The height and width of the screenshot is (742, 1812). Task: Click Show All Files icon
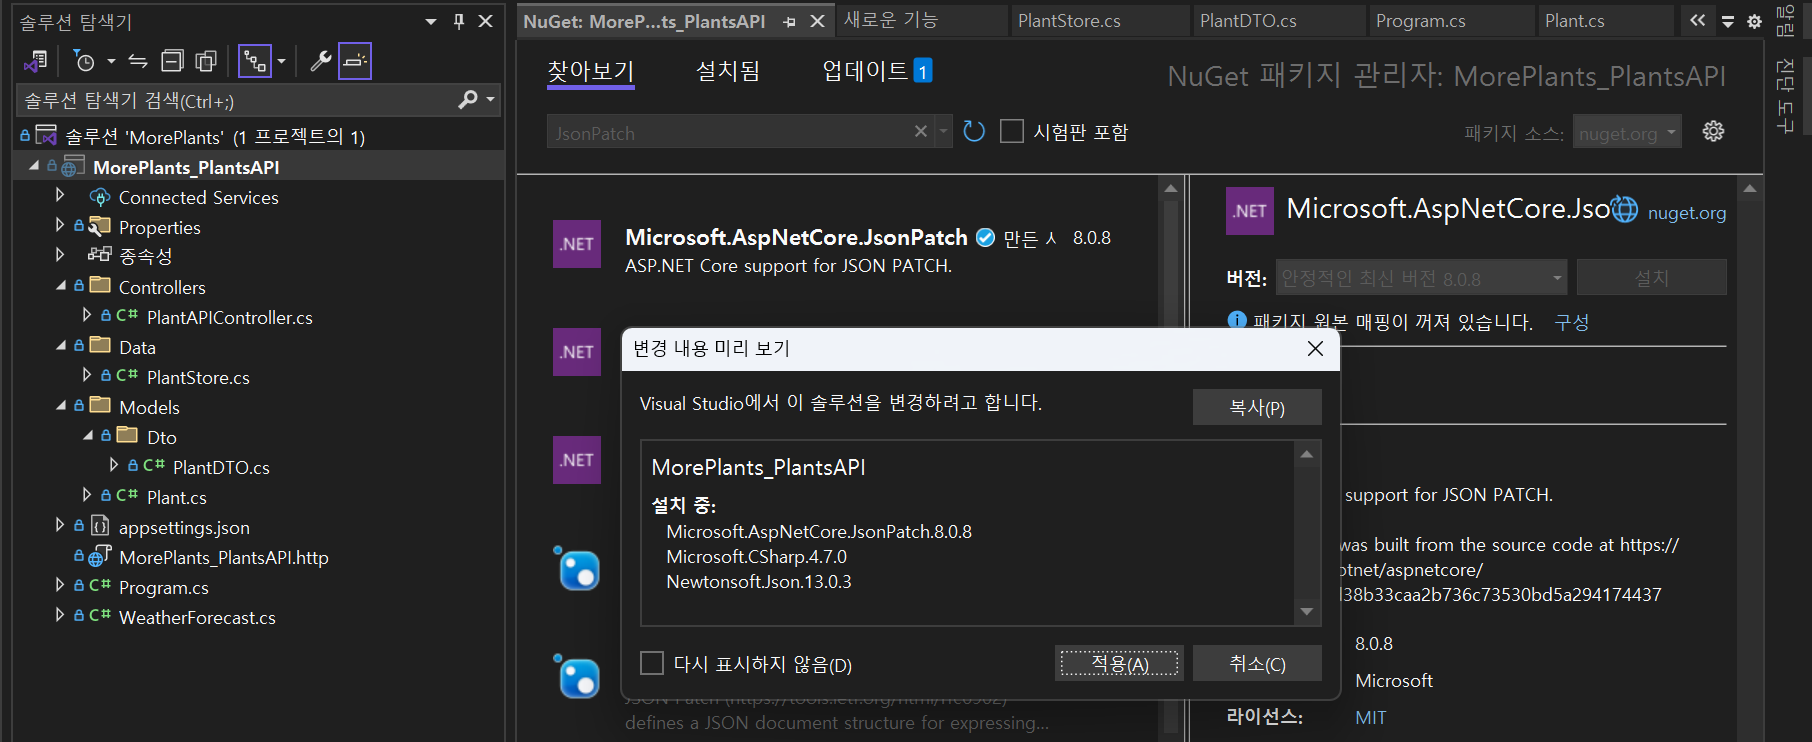pyautogui.click(x=206, y=62)
